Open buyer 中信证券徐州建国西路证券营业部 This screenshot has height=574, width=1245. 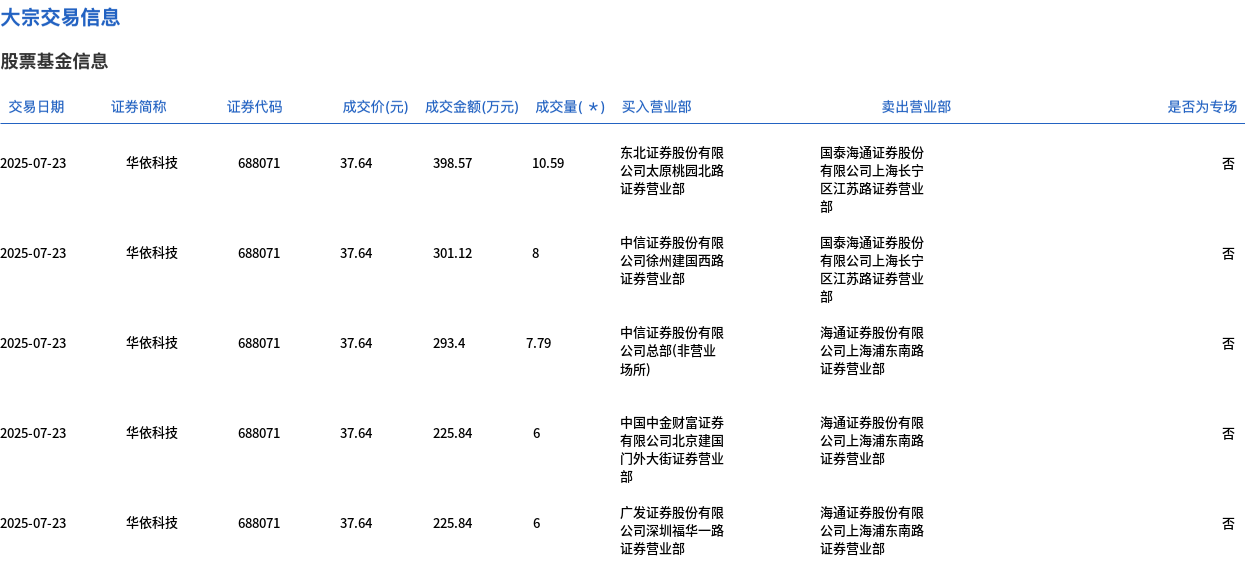(x=672, y=261)
